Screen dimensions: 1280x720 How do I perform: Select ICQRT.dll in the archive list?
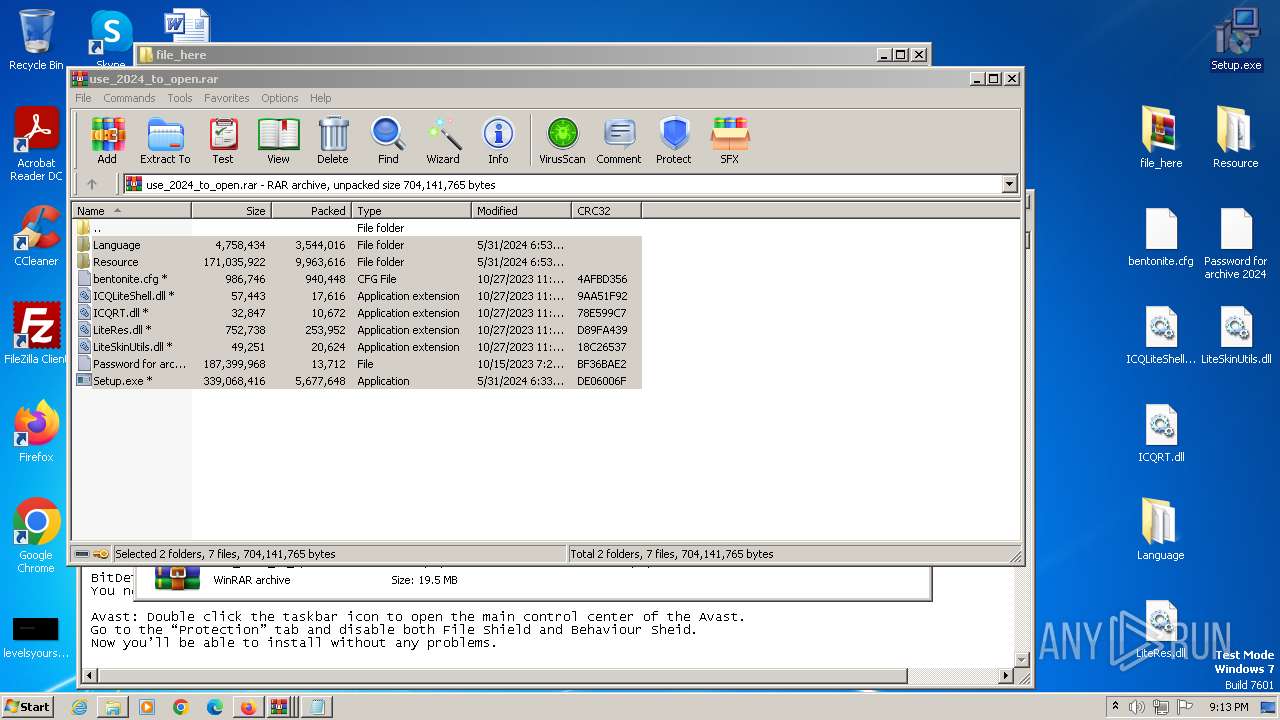[357, 313]
